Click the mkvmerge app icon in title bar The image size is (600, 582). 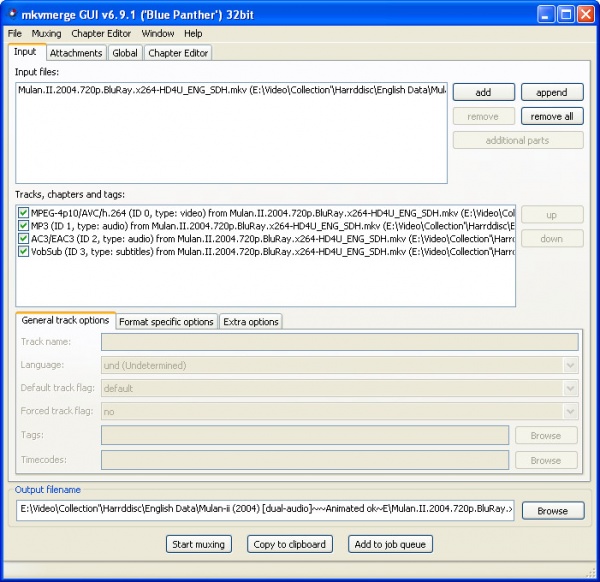pos(12,14)
